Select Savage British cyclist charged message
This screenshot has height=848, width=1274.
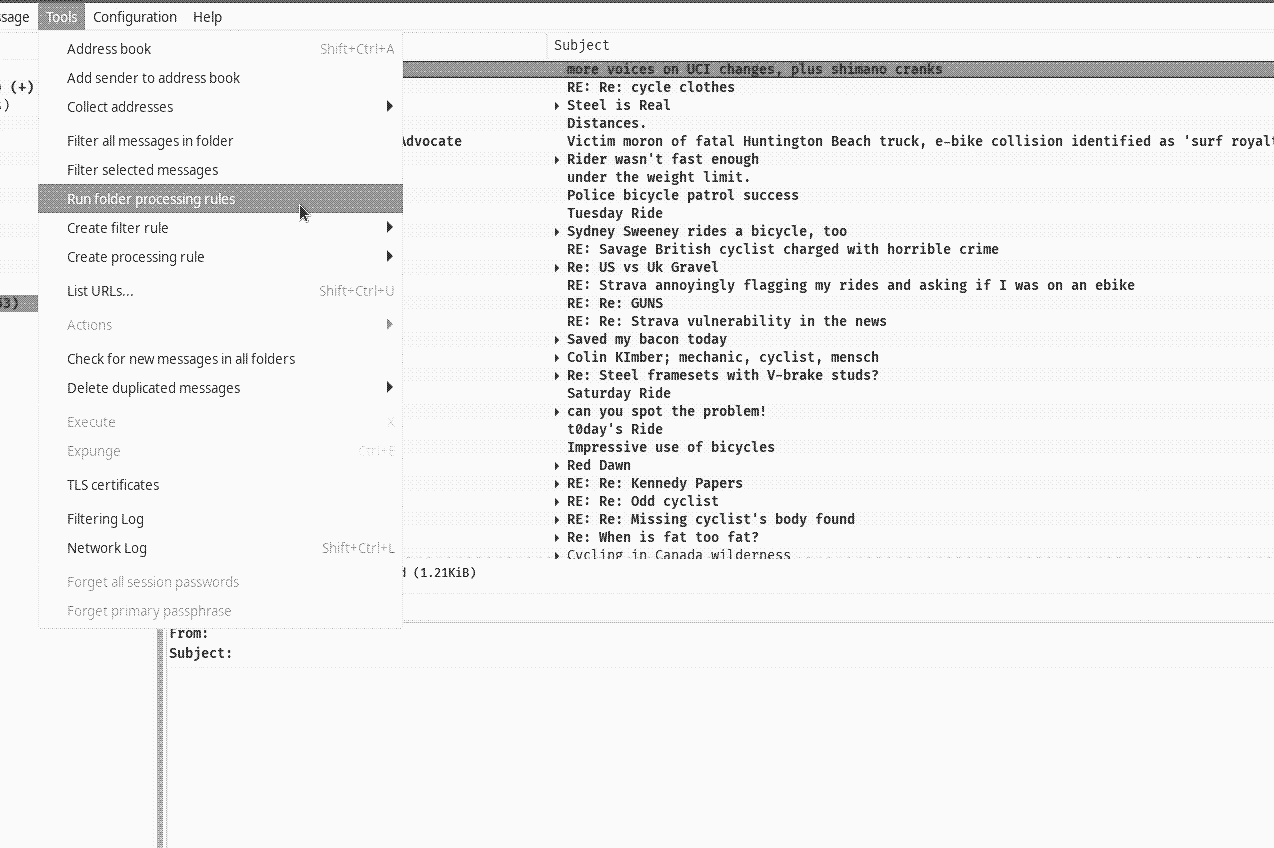click(x=783, y=249)
